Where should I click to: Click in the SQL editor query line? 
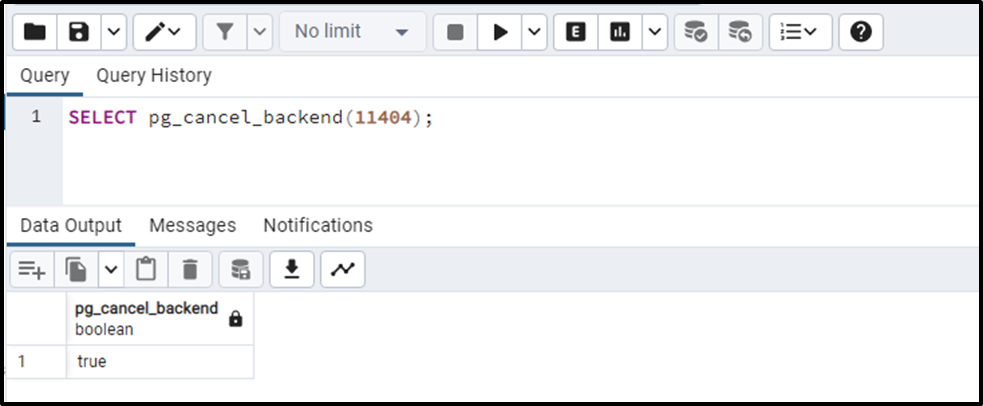coord(251,117)
